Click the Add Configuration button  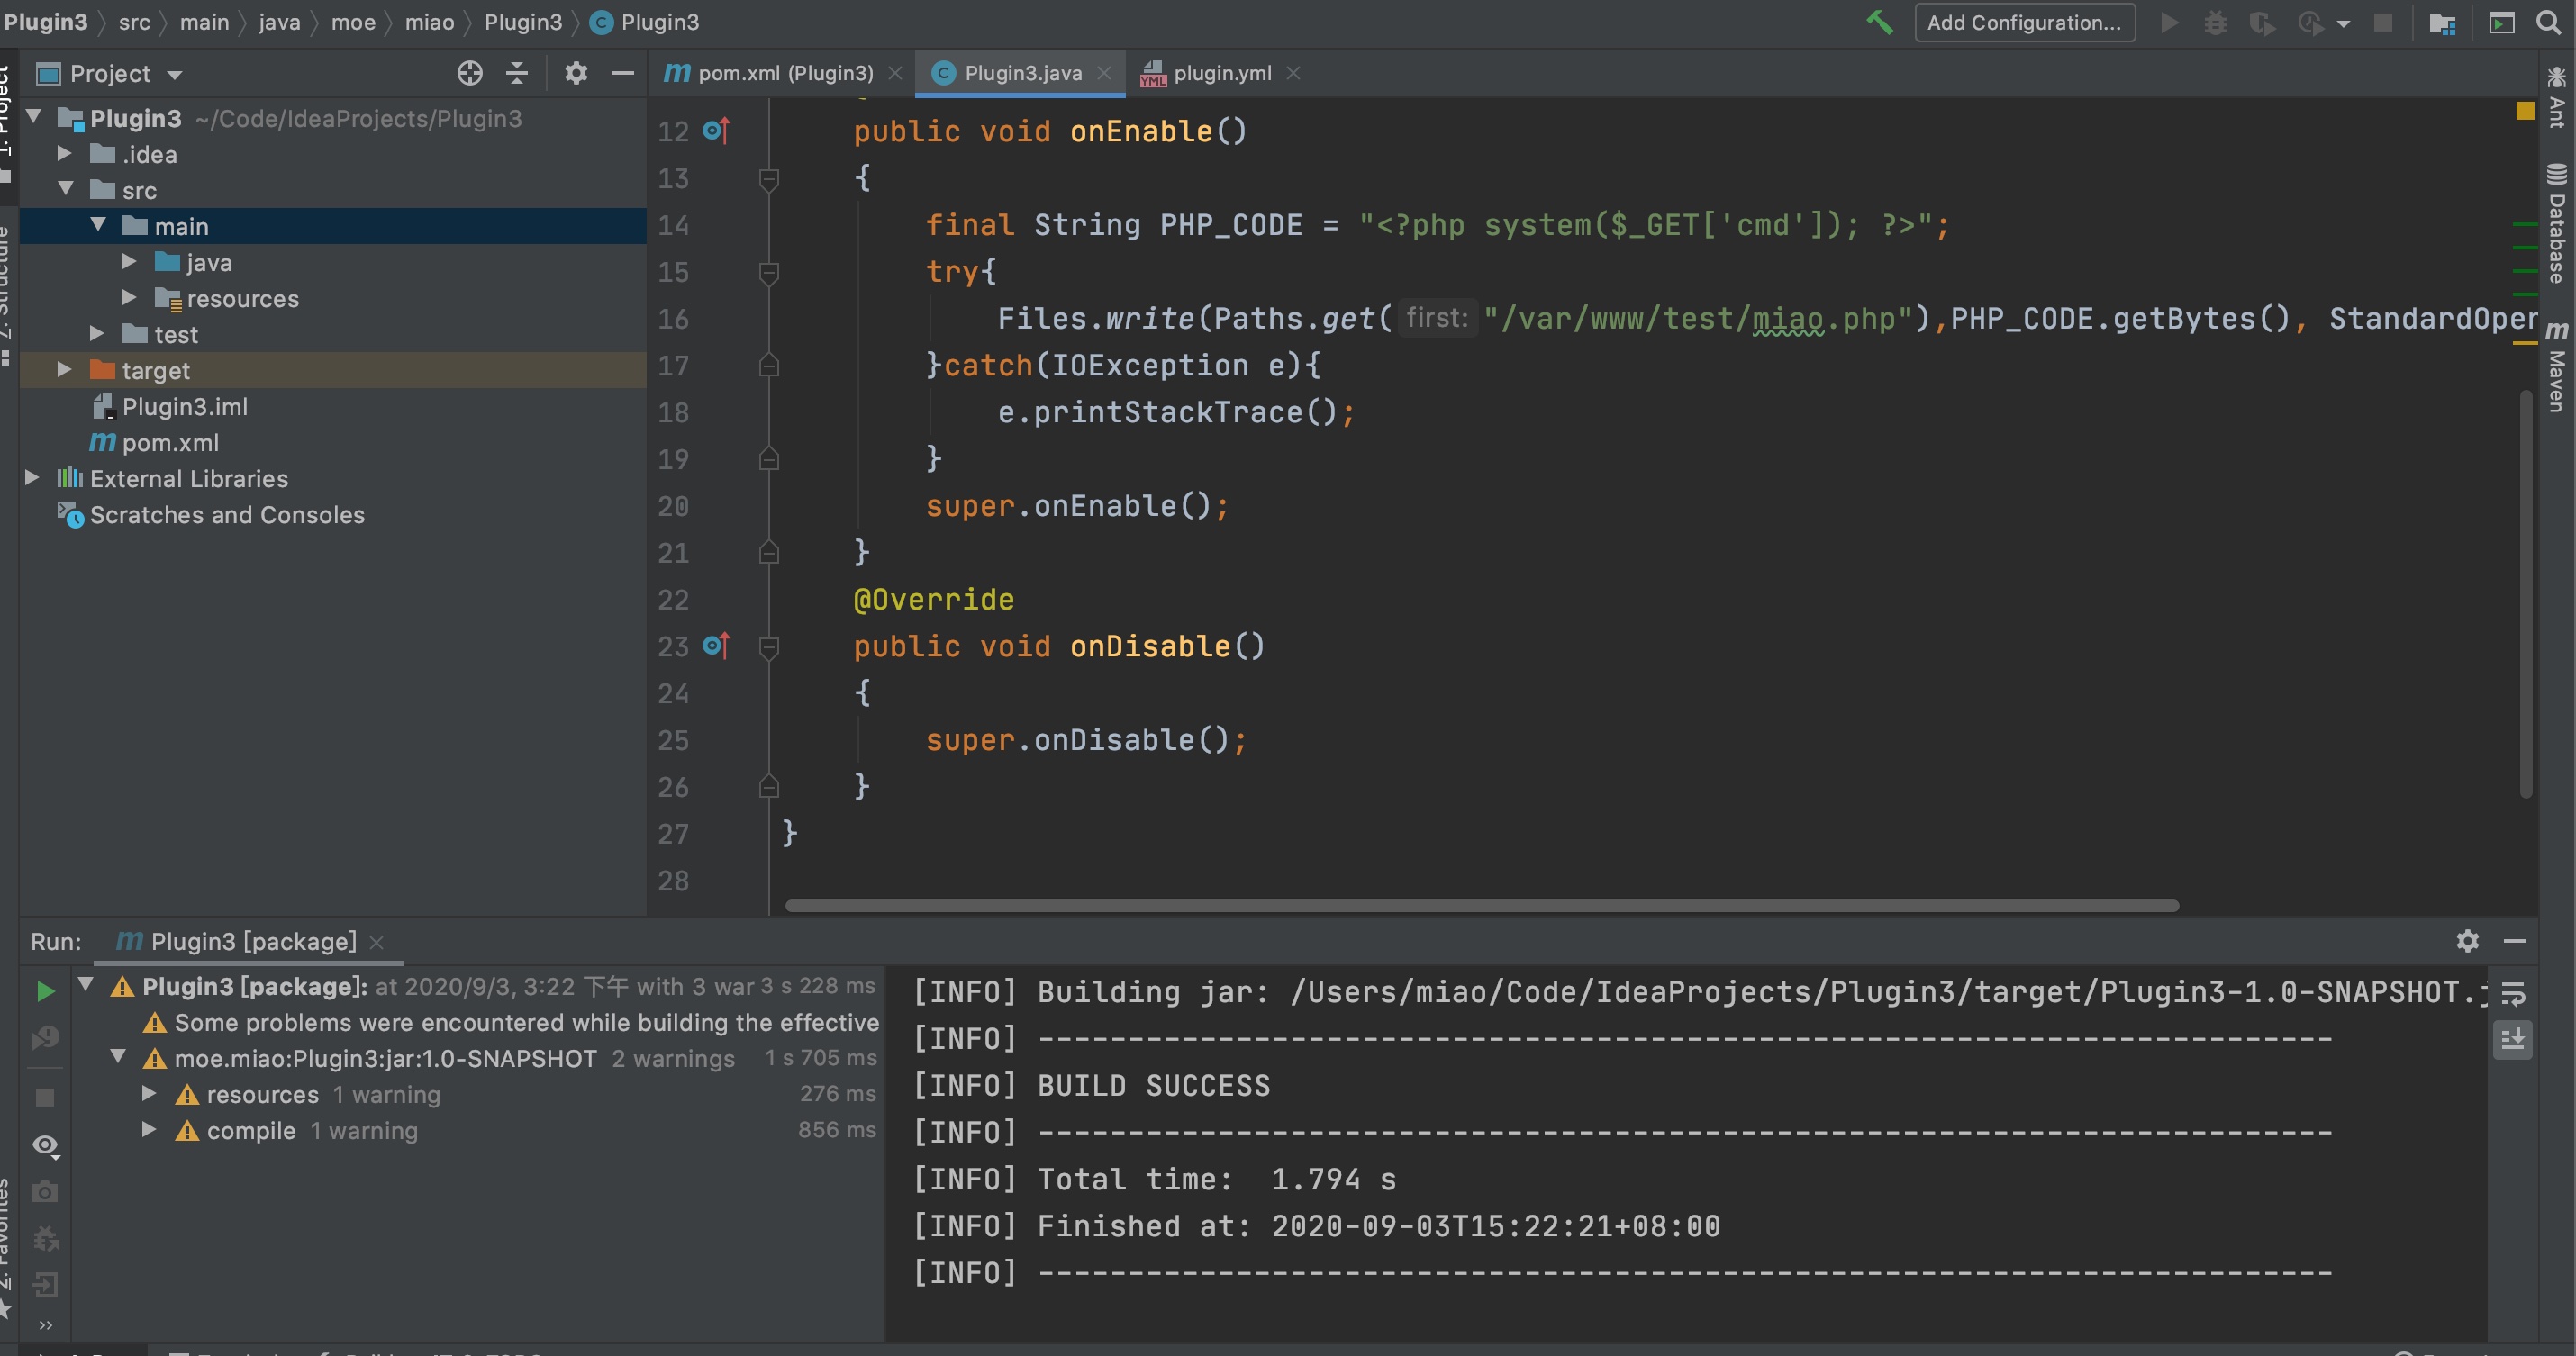coord(2024,22)
